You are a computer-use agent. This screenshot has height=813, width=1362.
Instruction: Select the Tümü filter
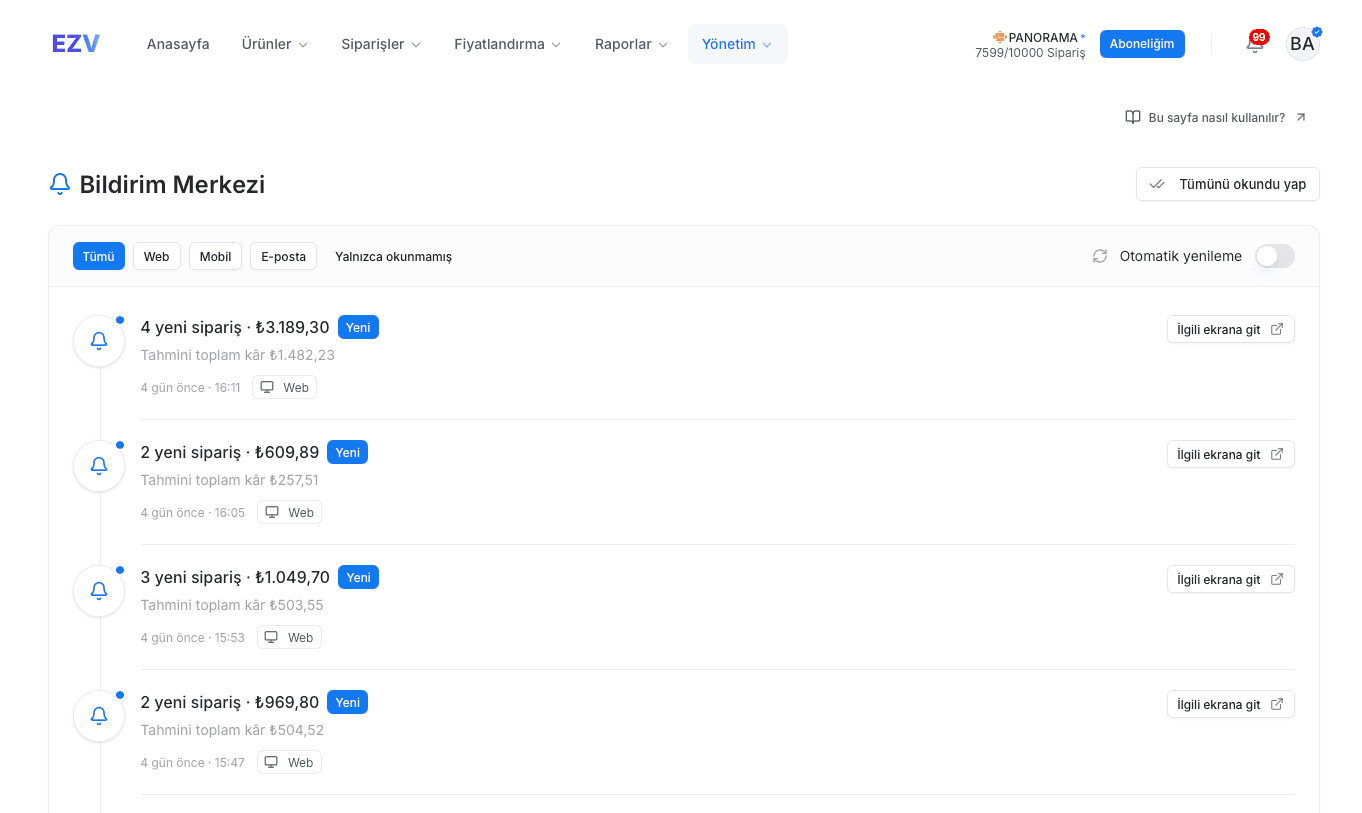coord(98,256)
